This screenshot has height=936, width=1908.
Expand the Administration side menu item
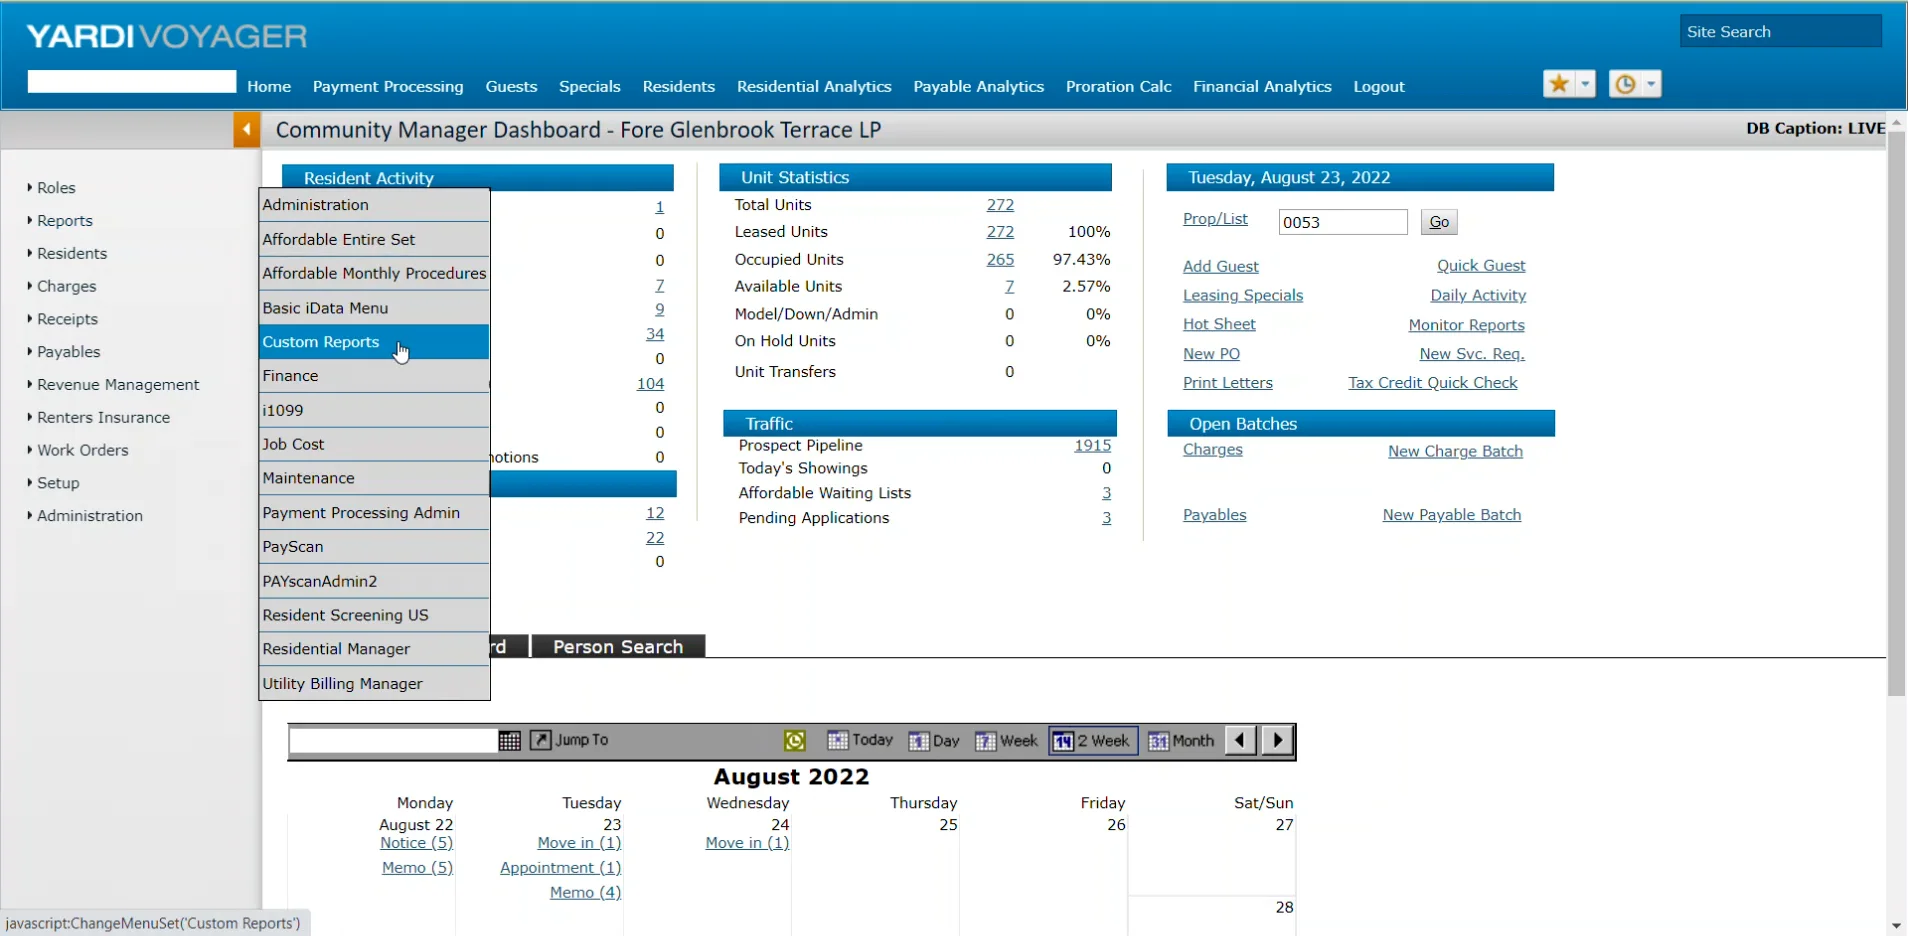pyautogui.click(x=89, y=516)
